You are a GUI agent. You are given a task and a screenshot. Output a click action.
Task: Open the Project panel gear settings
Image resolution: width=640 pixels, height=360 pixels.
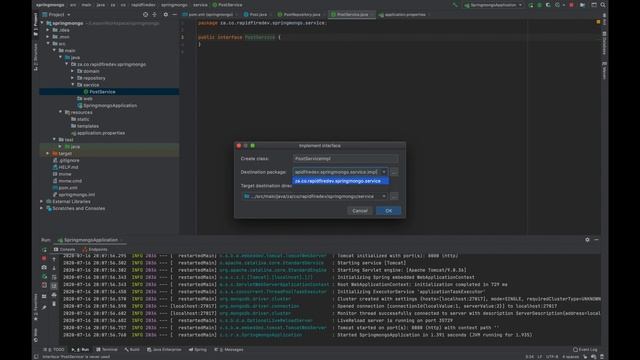coord(165,14)
